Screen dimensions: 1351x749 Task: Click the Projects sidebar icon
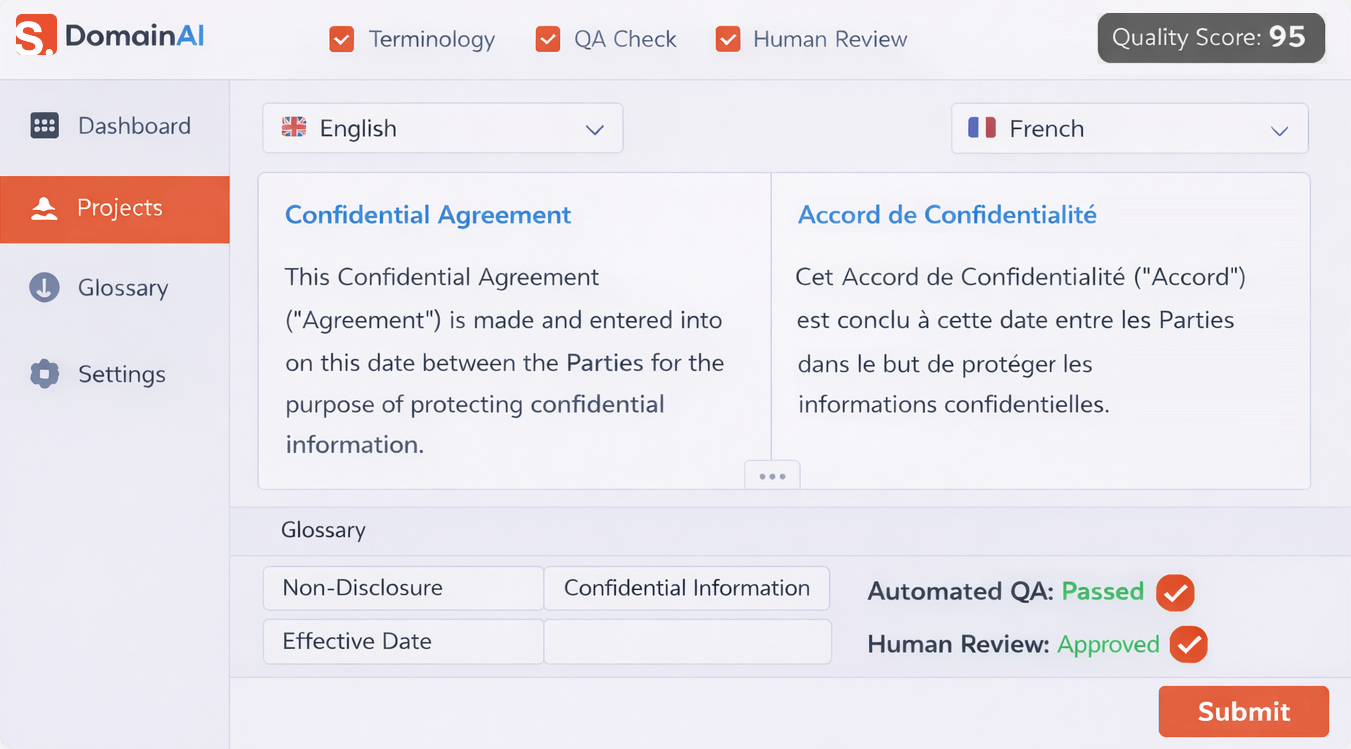tap(44, 208)
